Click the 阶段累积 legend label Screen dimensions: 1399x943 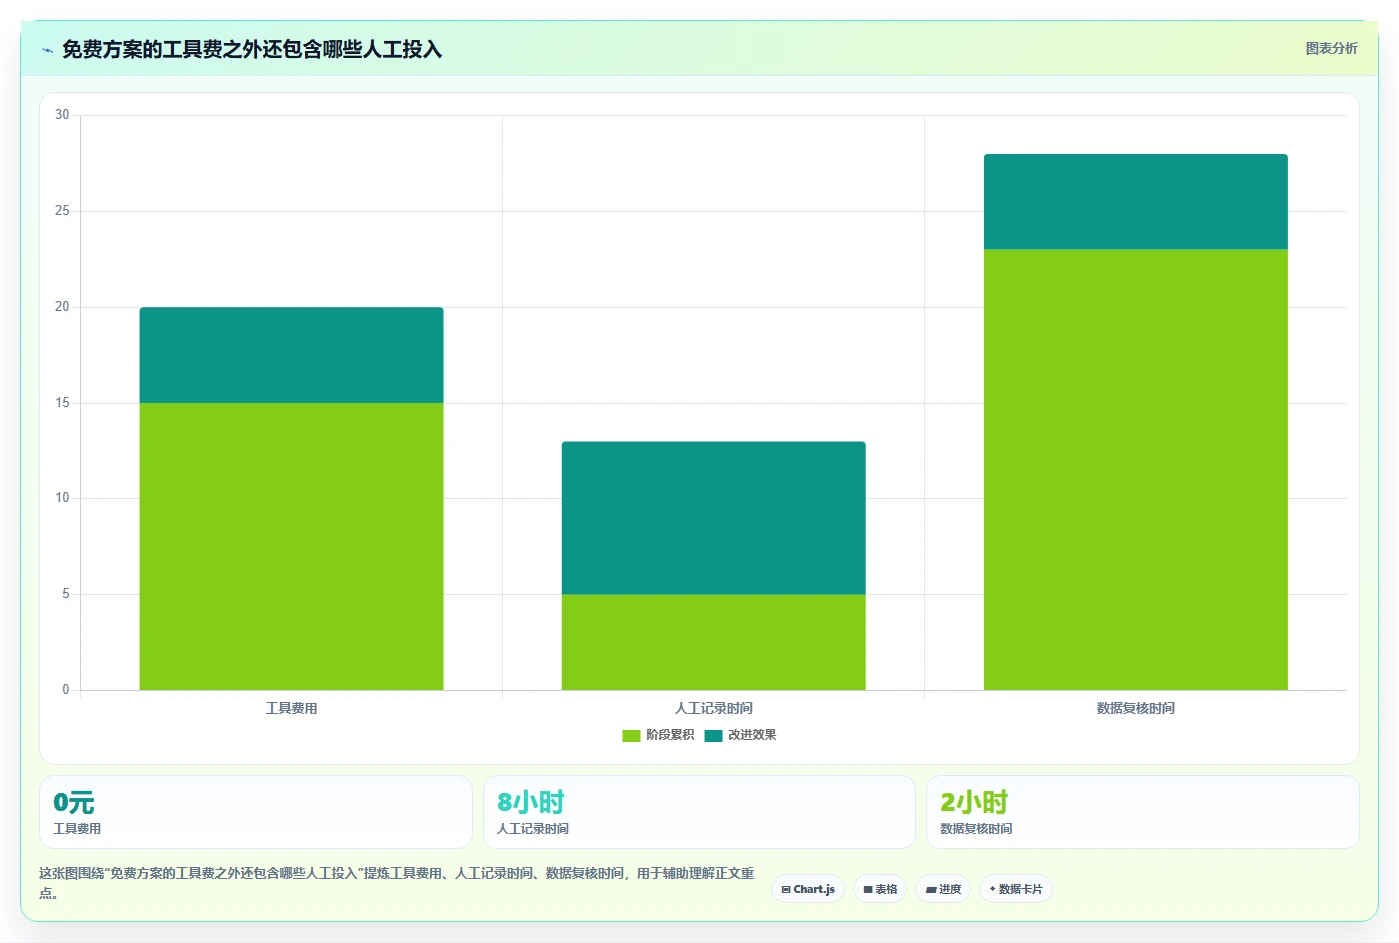(x=670, y=735)
